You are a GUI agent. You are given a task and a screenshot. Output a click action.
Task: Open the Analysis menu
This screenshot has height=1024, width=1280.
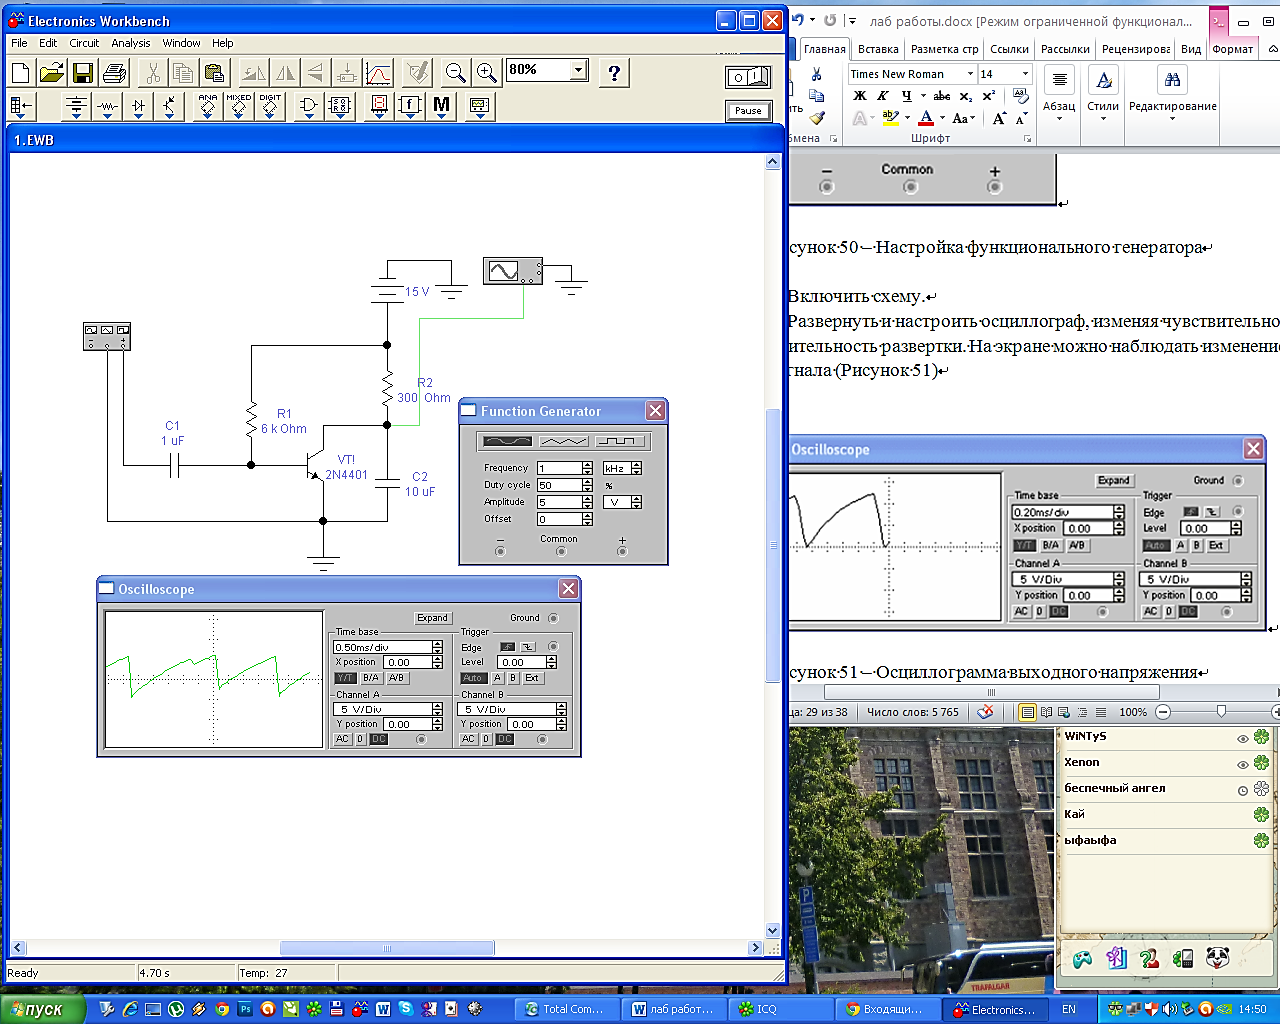tap(131, 43)
